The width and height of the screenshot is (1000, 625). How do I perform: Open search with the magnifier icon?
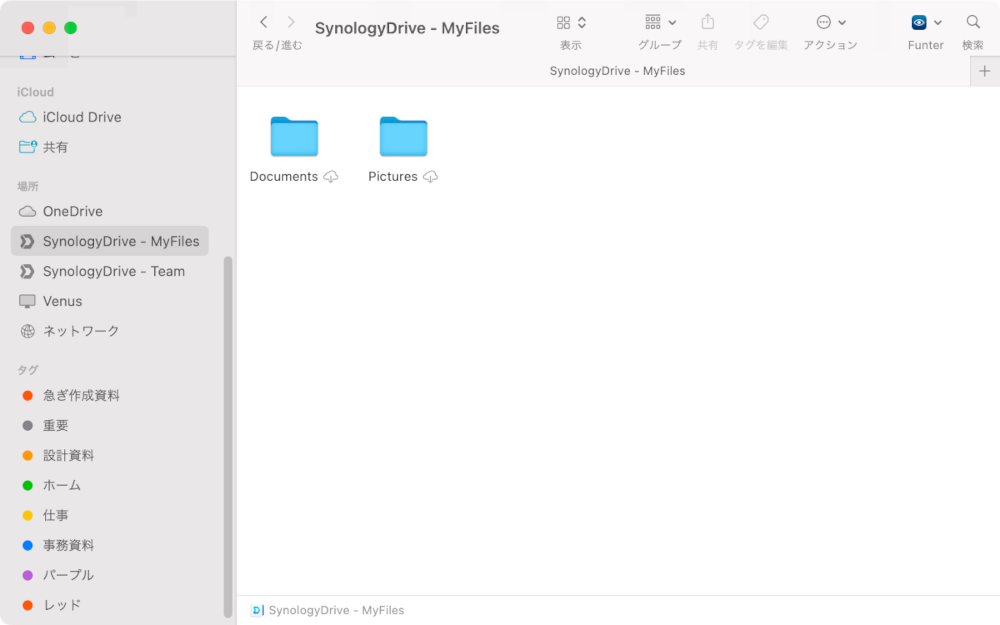click(x=973, y=22)
